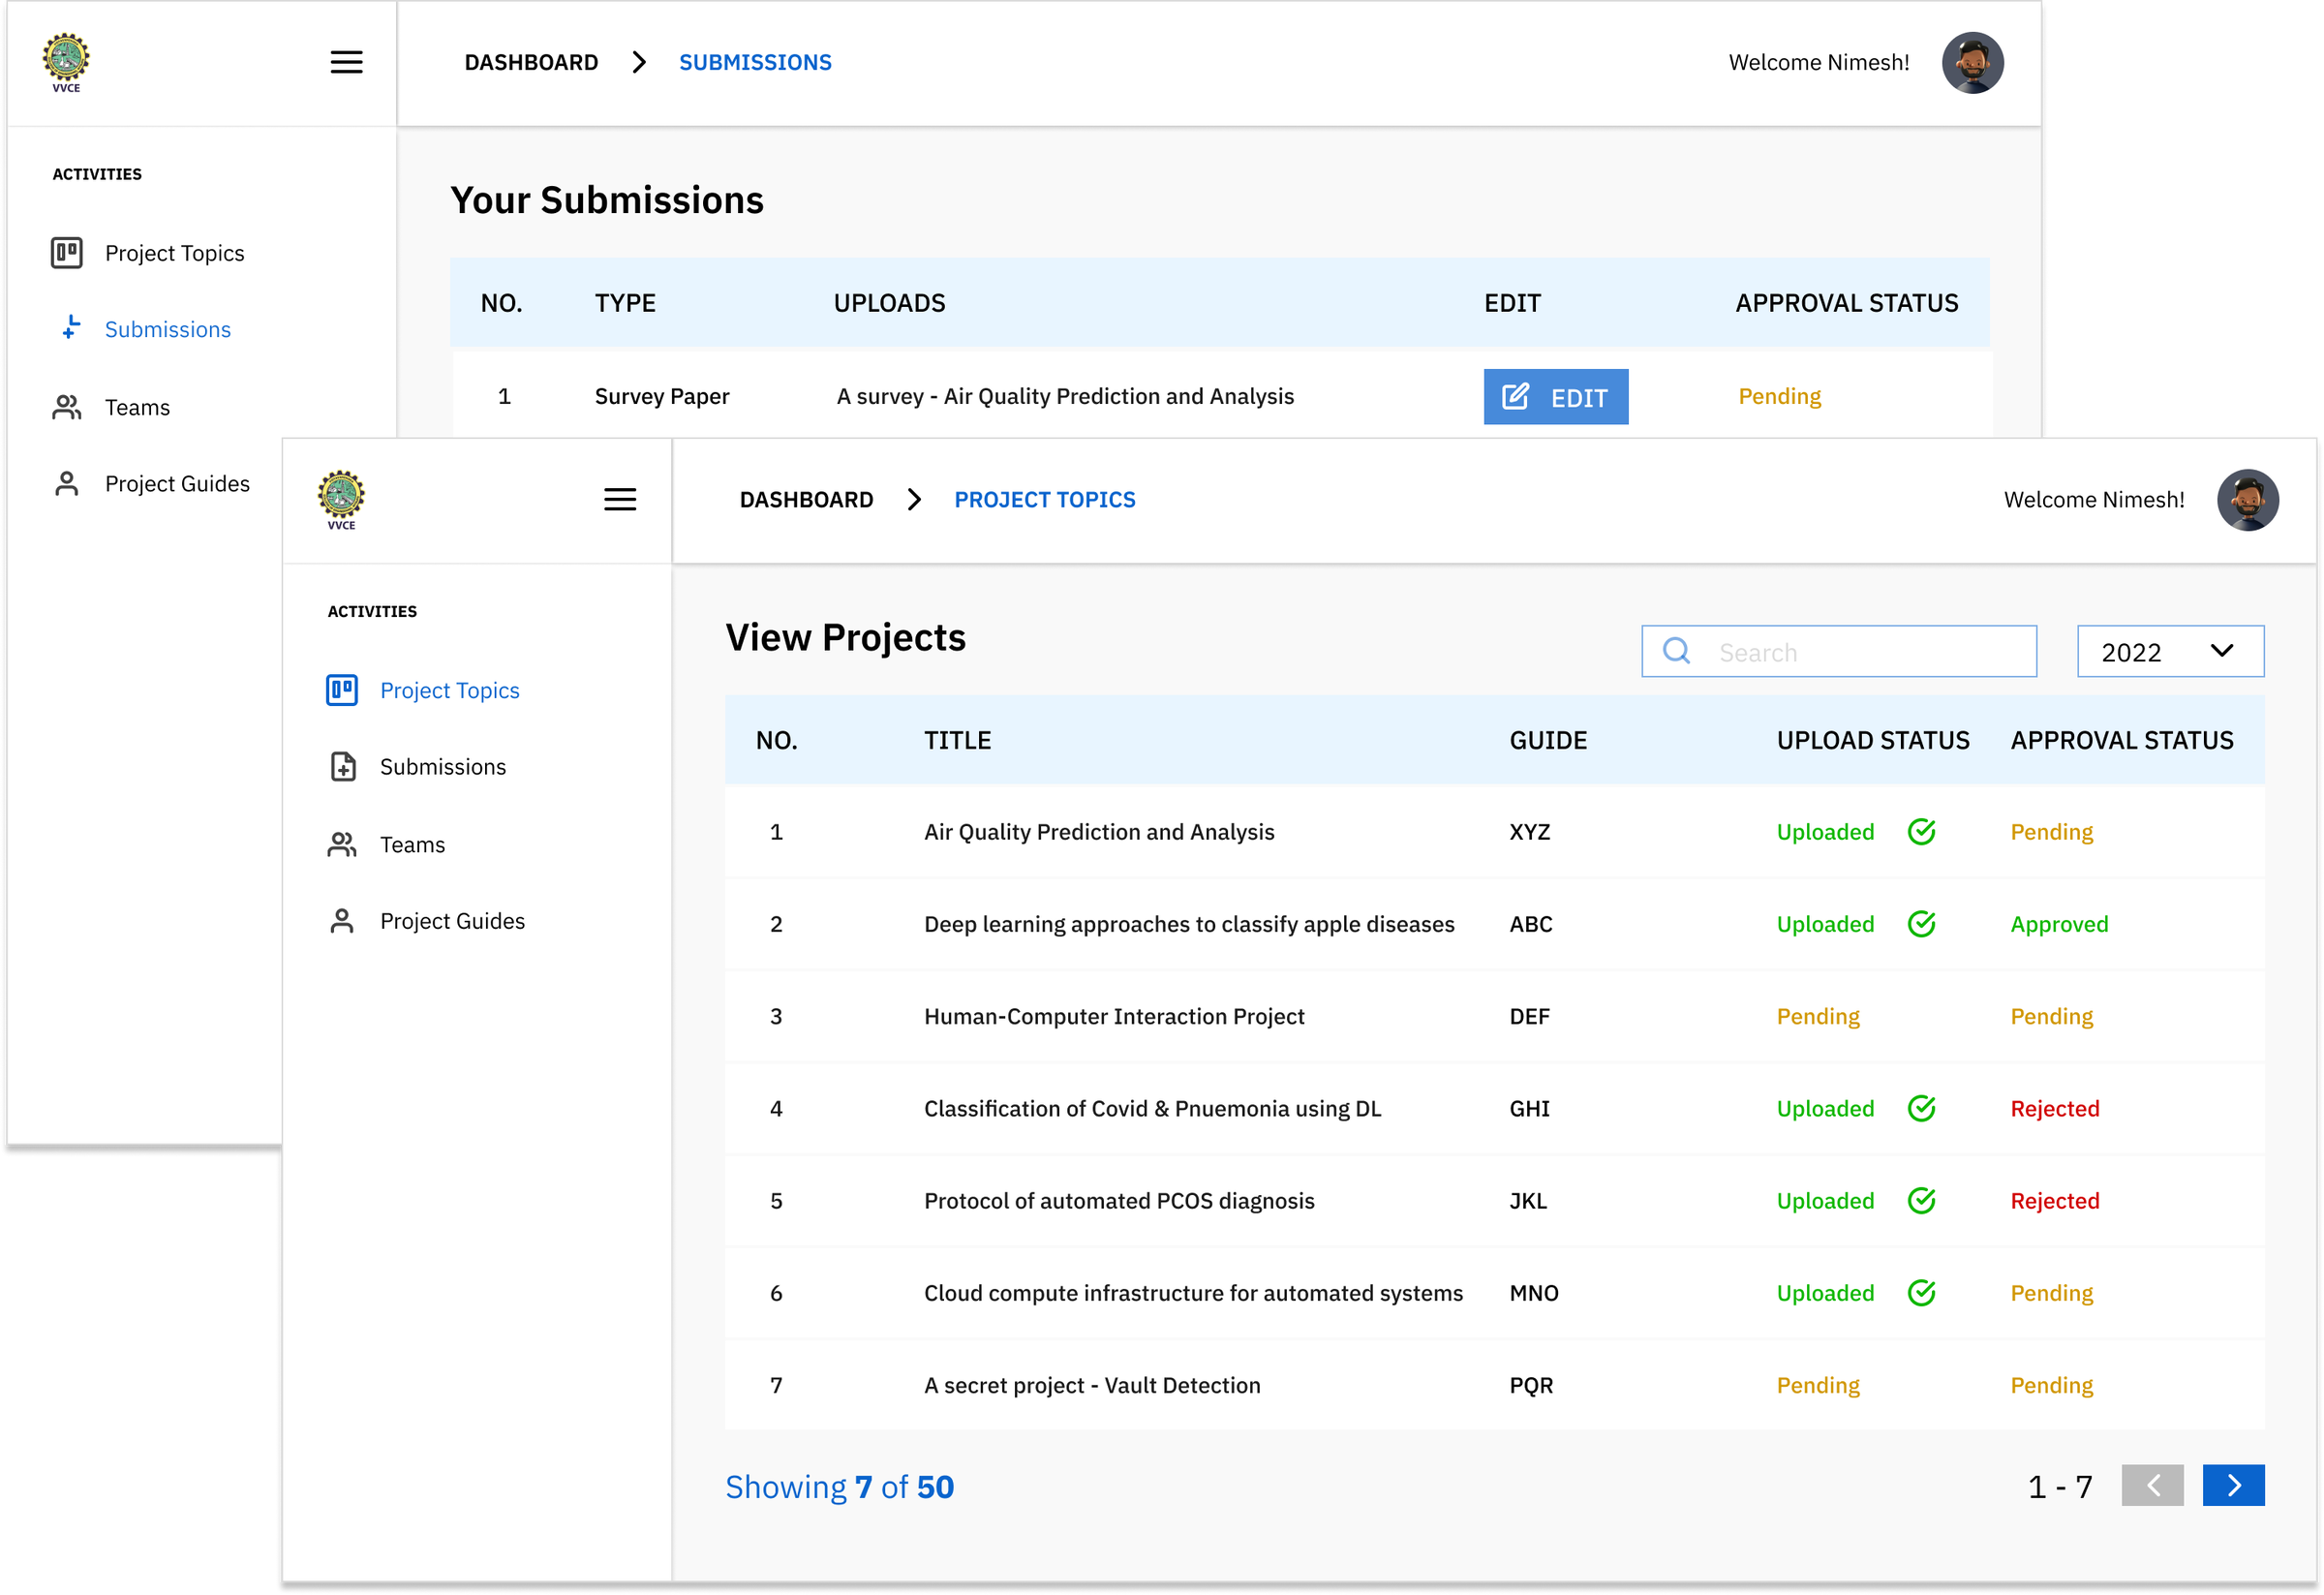Click uploaded checkmark icon for Air Quality Prediction
The image size is (2324, 1595).
(x=1921, y=832)
